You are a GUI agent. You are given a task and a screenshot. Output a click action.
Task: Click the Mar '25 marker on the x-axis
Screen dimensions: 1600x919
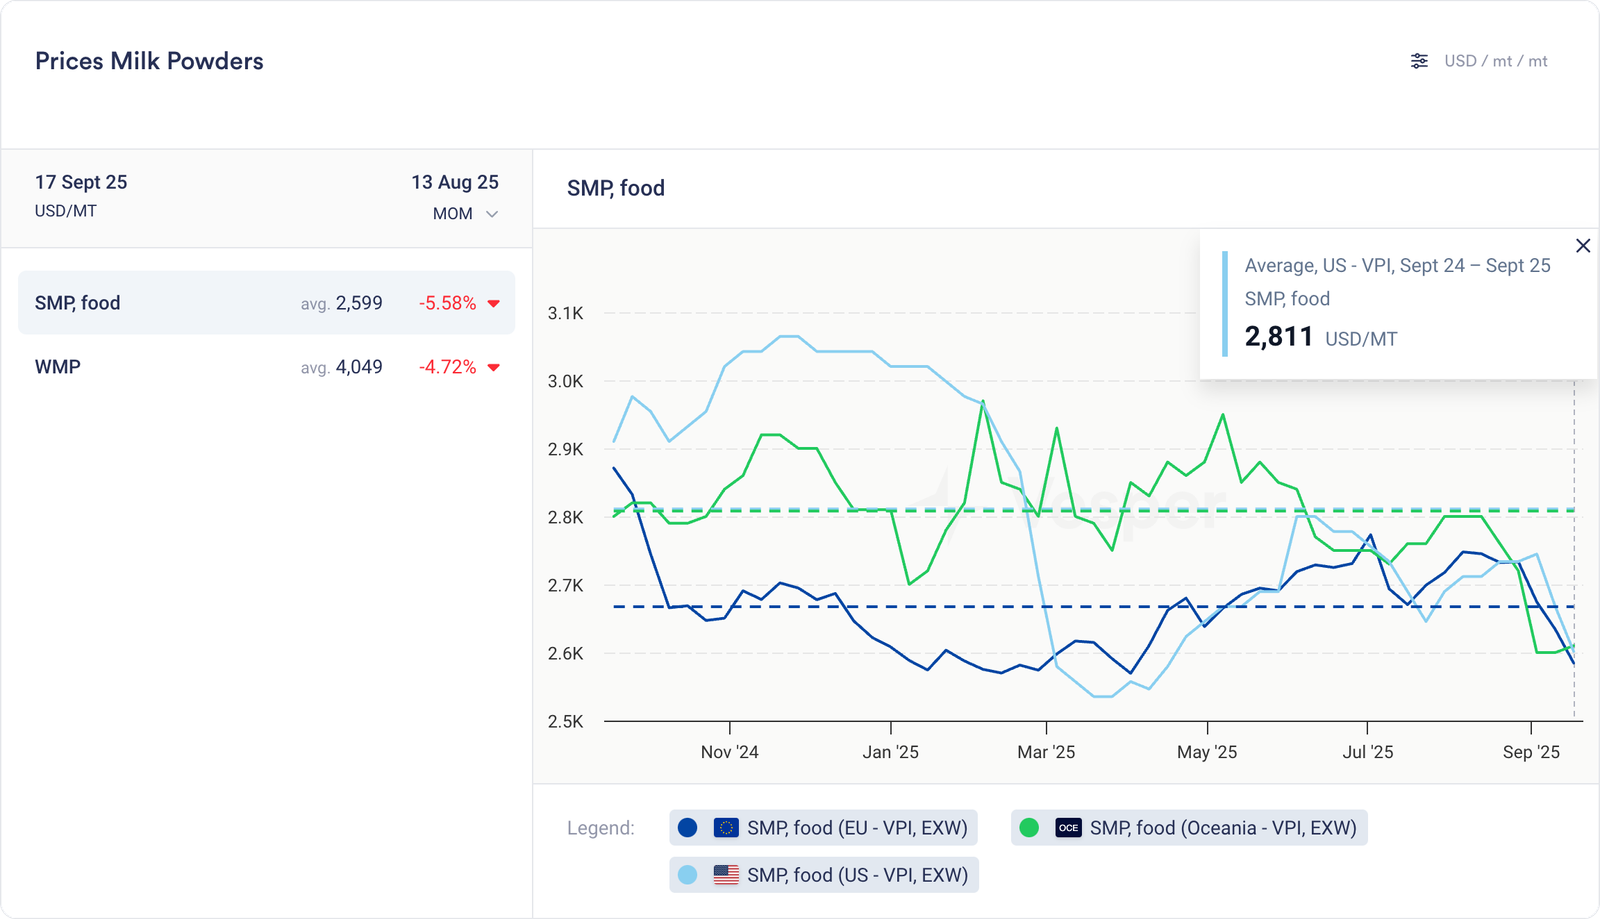(x=1046, y=752)
